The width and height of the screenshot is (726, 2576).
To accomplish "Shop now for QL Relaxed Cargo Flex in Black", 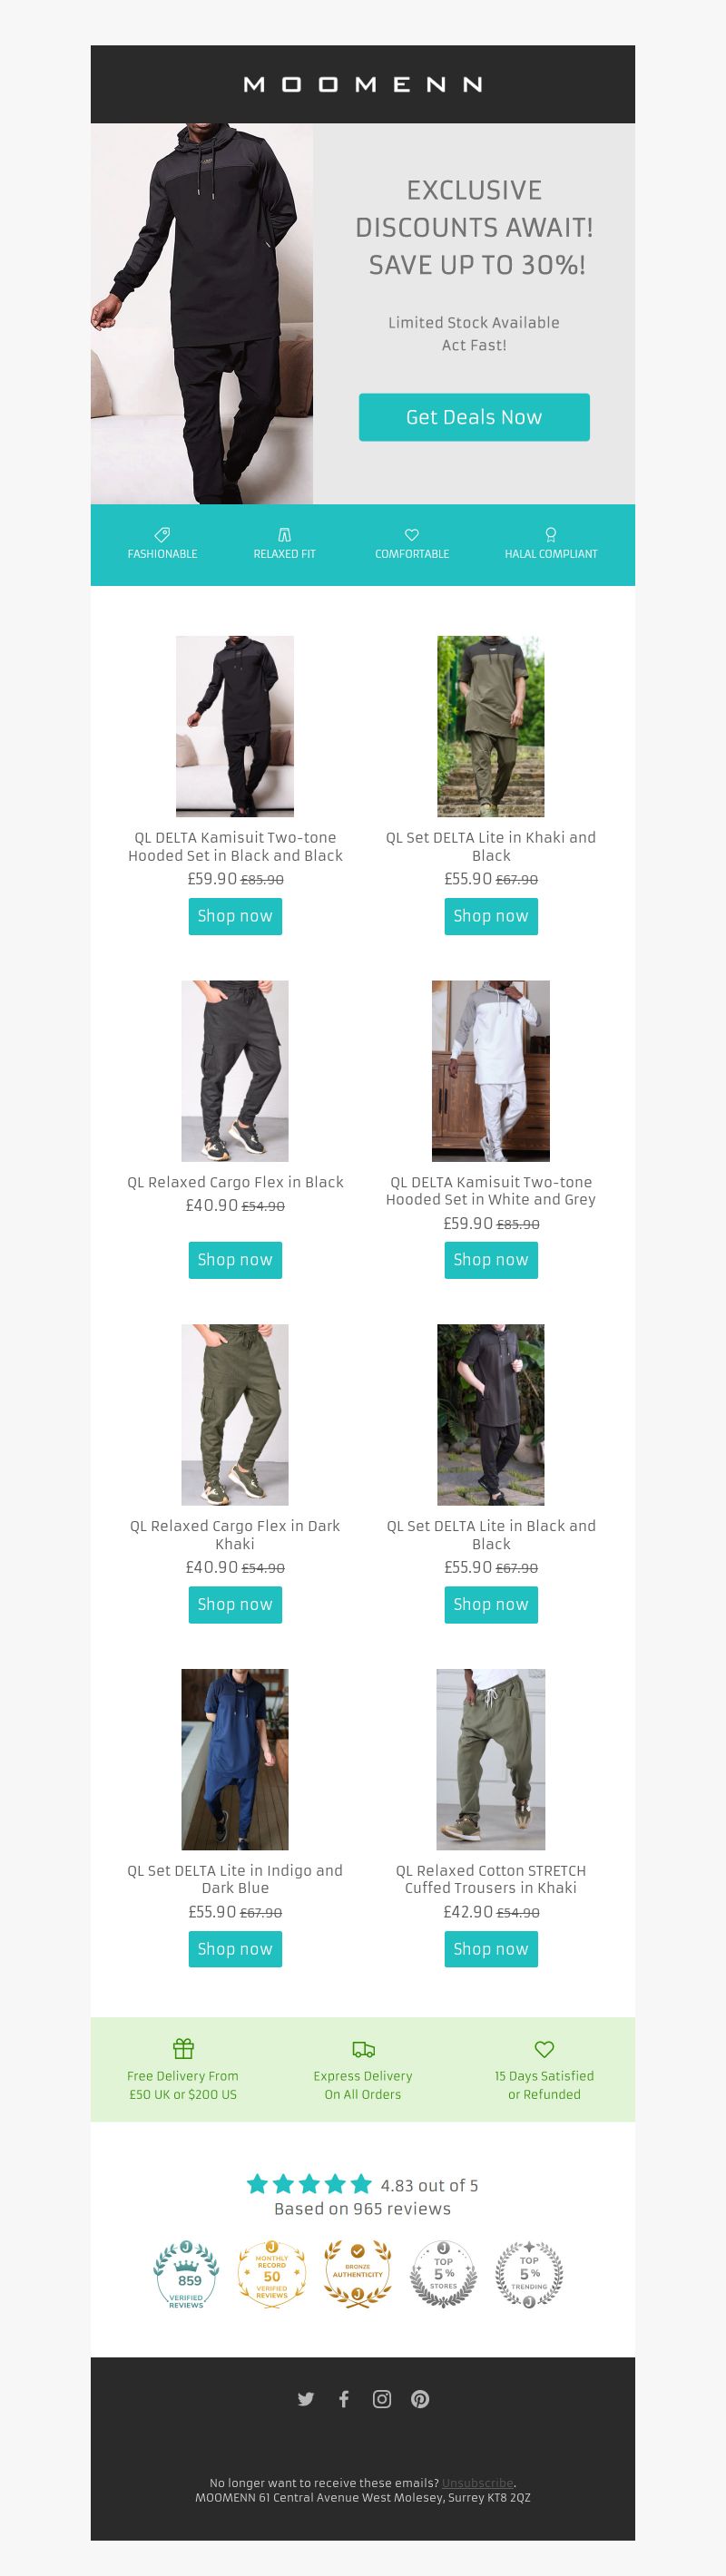I will (x=235, y=1260).
